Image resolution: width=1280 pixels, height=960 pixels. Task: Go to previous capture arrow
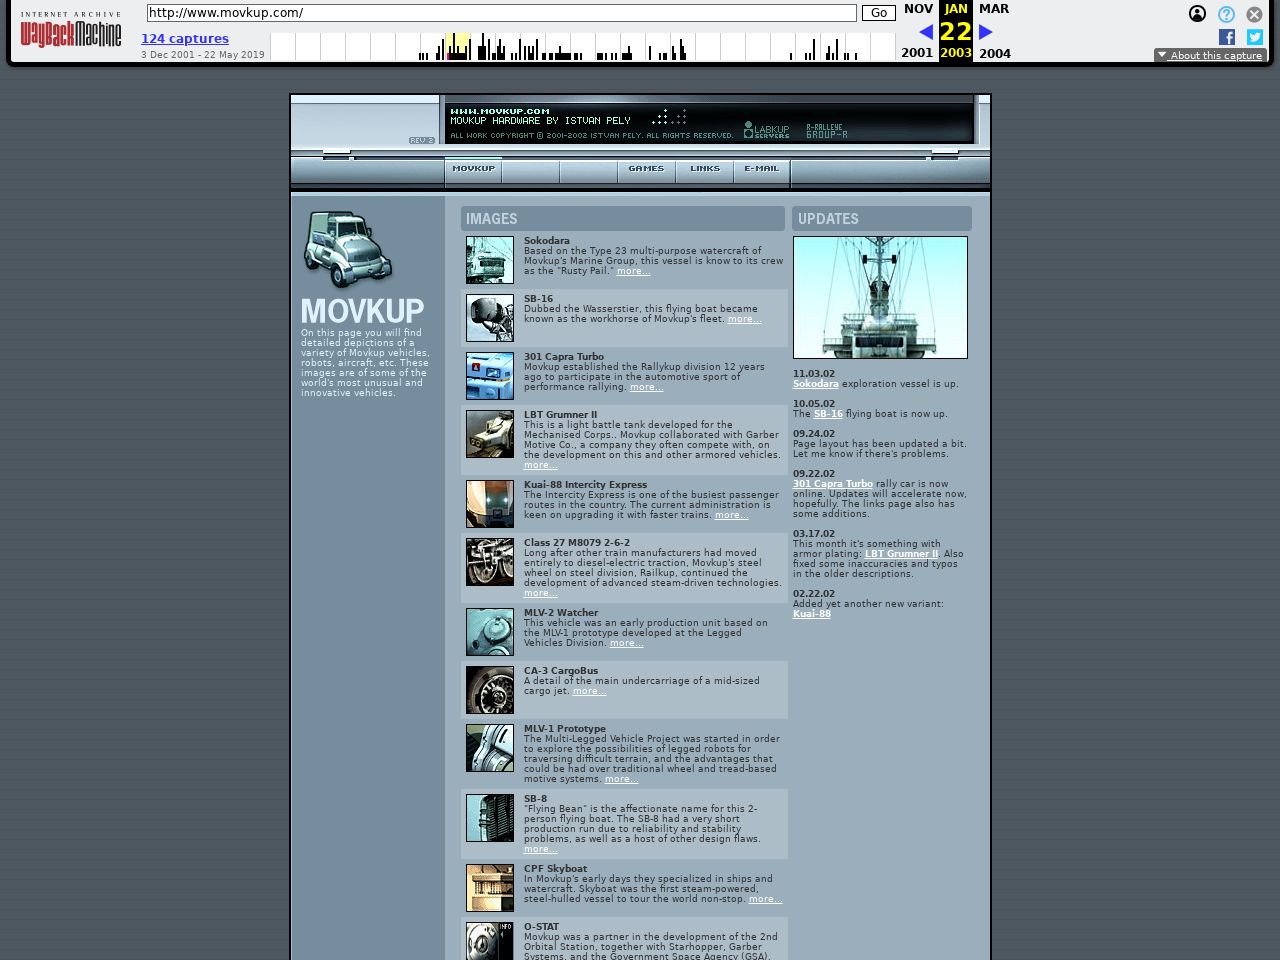(x=925, y=32)
